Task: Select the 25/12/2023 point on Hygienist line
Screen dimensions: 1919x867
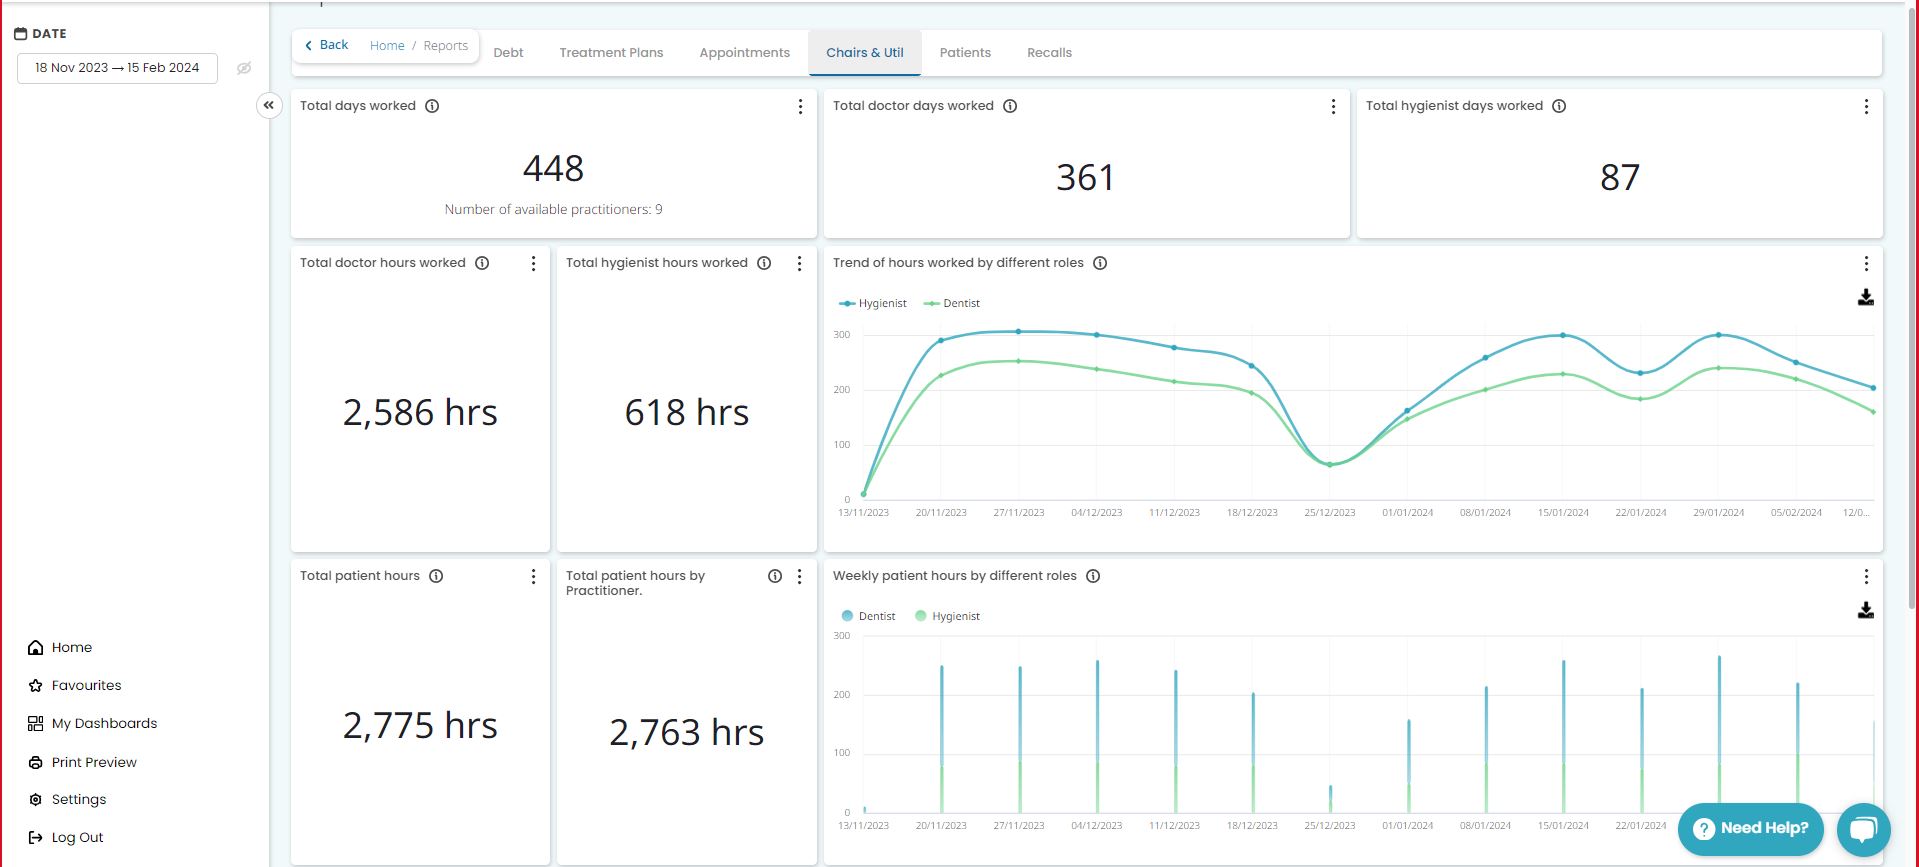Action: tap(1330, 465)
